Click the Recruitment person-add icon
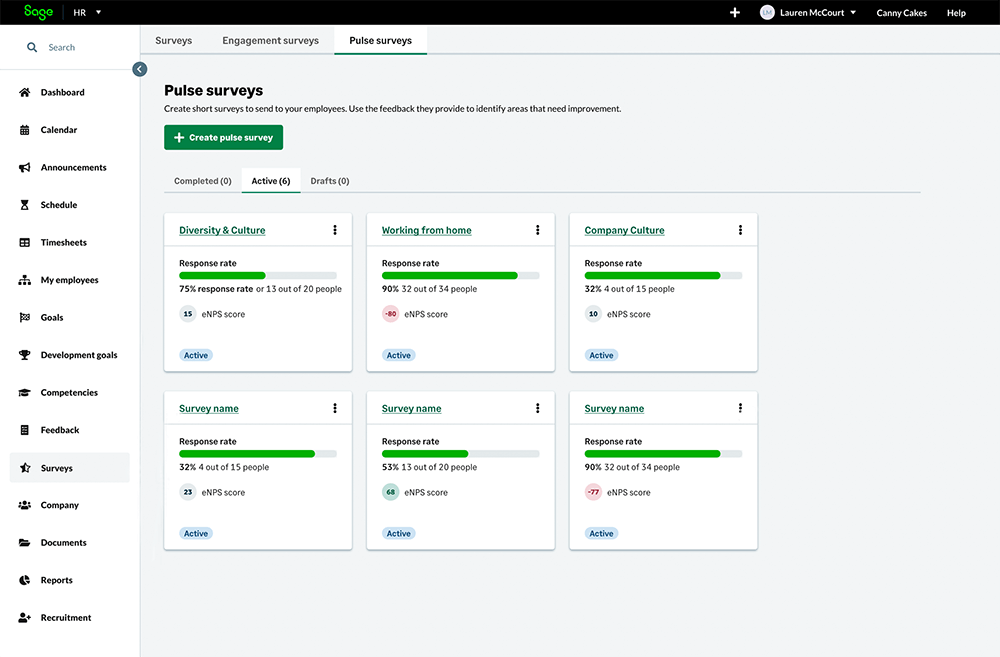This screenshot has width=1000, height=657. click(25, 618)
